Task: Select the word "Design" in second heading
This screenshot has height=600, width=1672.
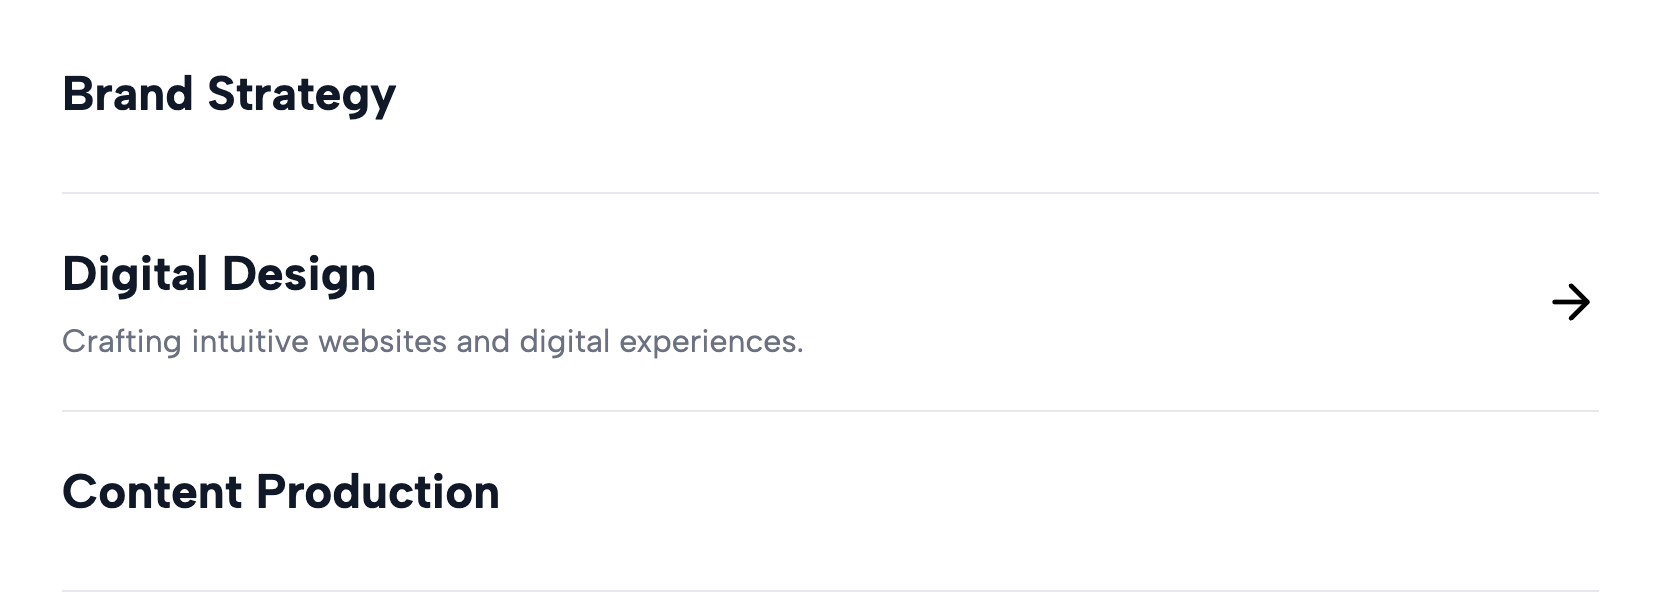Action: [x=298, y=275]
